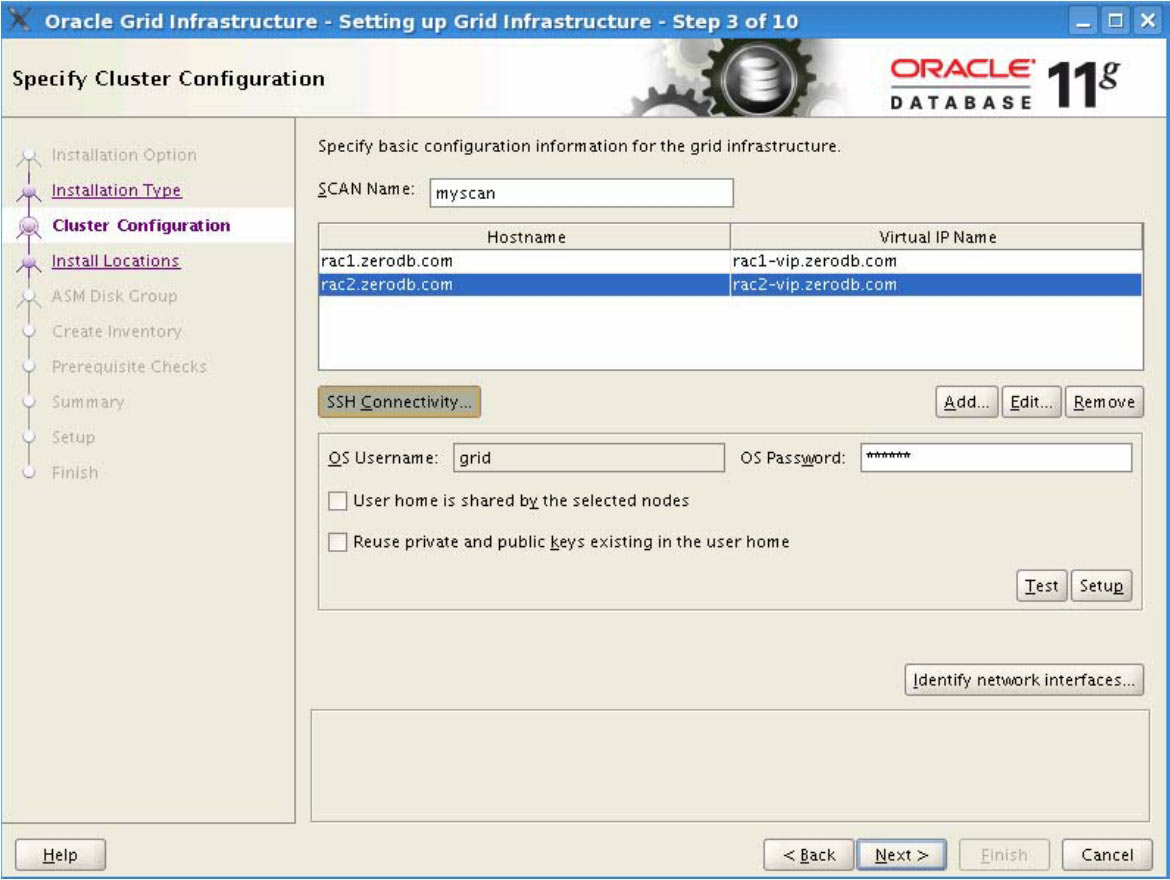Enable 'User home is shared' checkbox
The image size is (1170, 880).
tap(338, 501)
